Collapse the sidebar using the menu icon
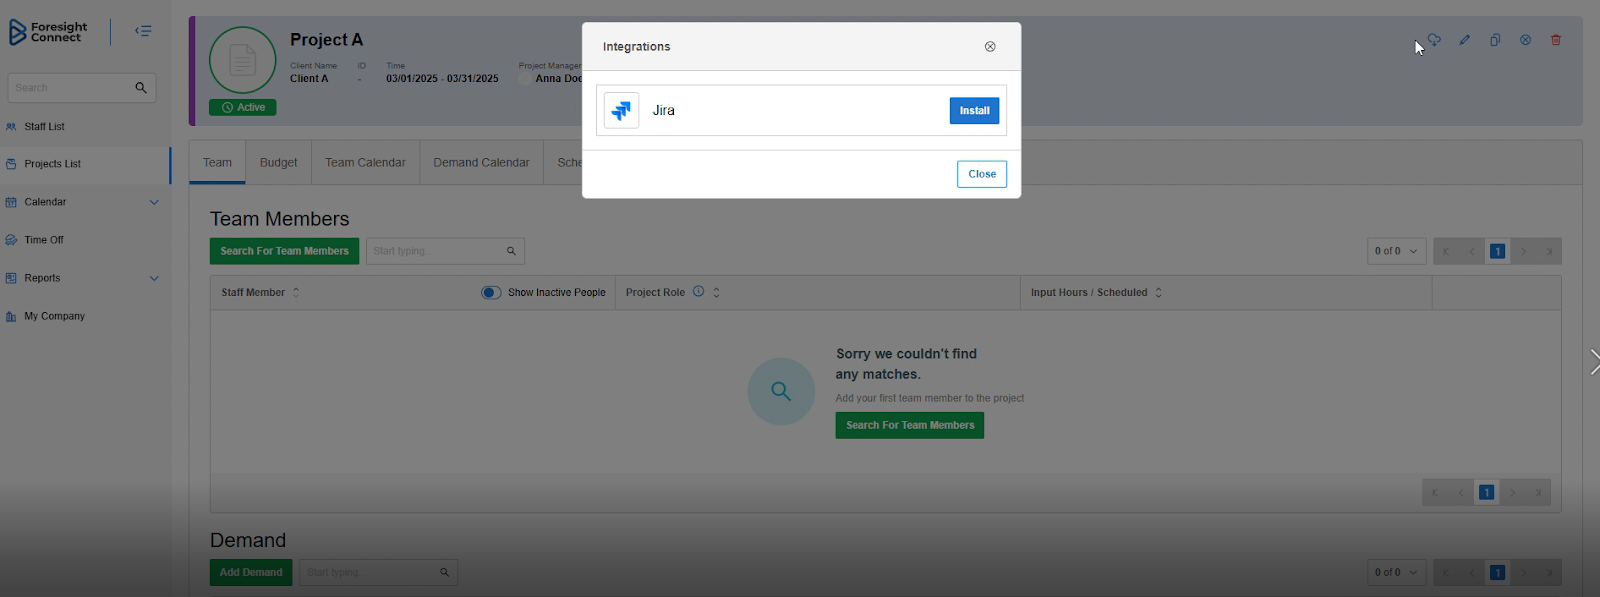This screenshot has height=597, width=1600. point(143,31)
